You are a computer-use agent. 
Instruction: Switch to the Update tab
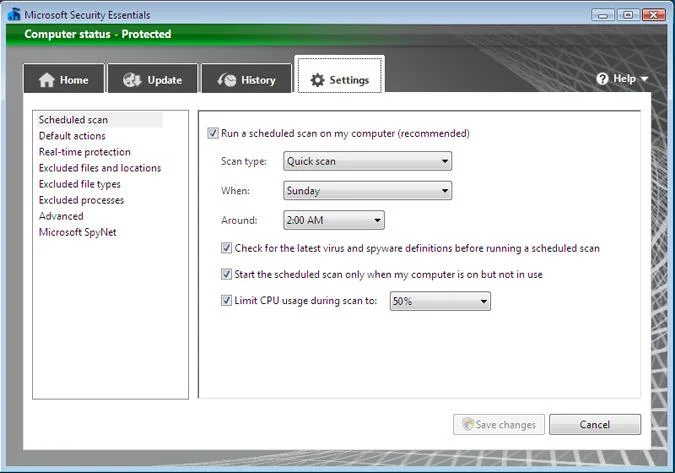(152, 78)
